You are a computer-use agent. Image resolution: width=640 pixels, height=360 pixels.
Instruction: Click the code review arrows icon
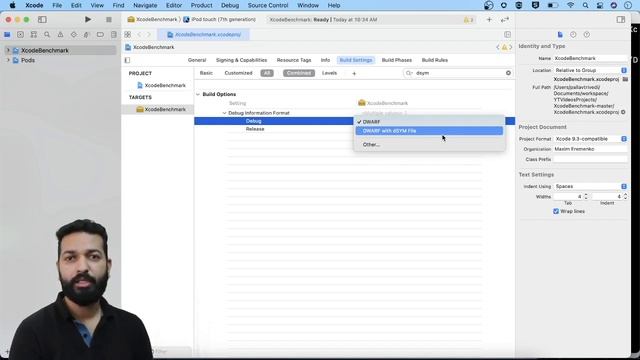pos(505,20)
